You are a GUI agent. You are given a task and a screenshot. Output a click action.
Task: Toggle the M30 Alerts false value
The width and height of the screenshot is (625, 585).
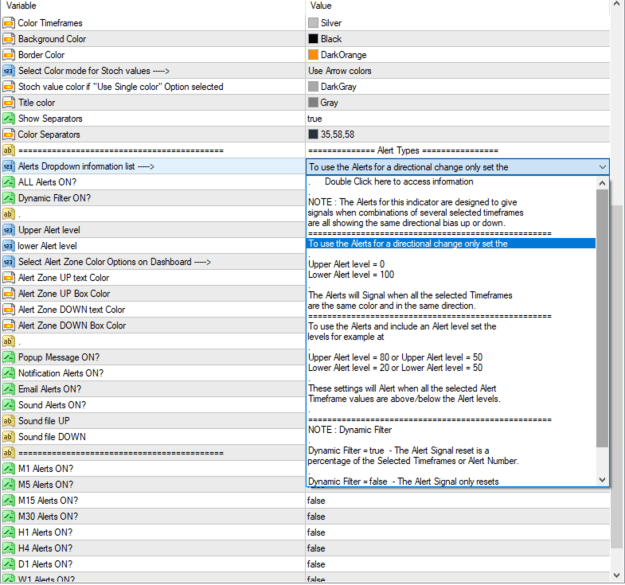316,517
